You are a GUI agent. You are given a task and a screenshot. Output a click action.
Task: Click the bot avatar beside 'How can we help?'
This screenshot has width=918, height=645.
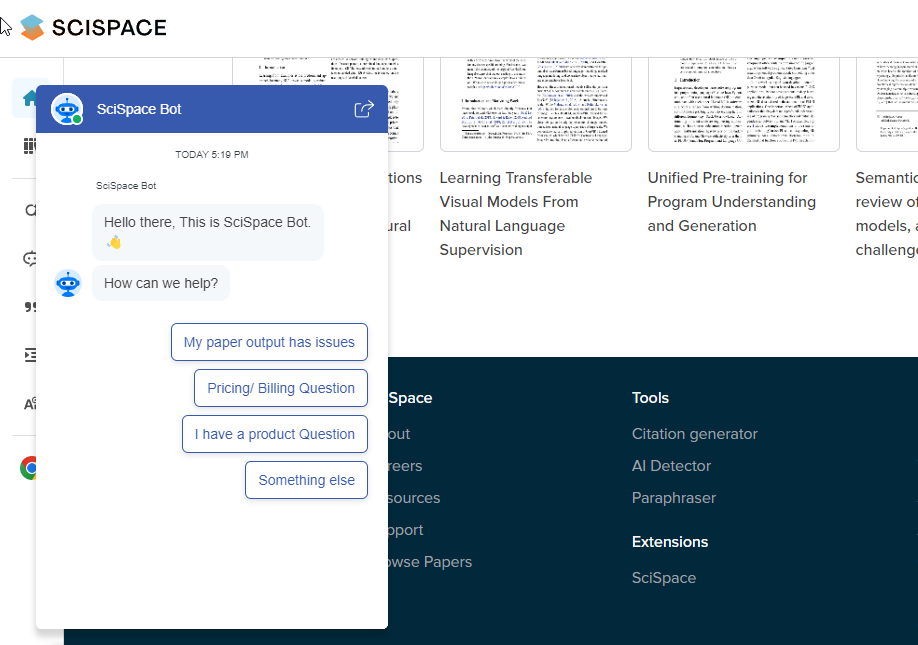[x=68, y=283]
